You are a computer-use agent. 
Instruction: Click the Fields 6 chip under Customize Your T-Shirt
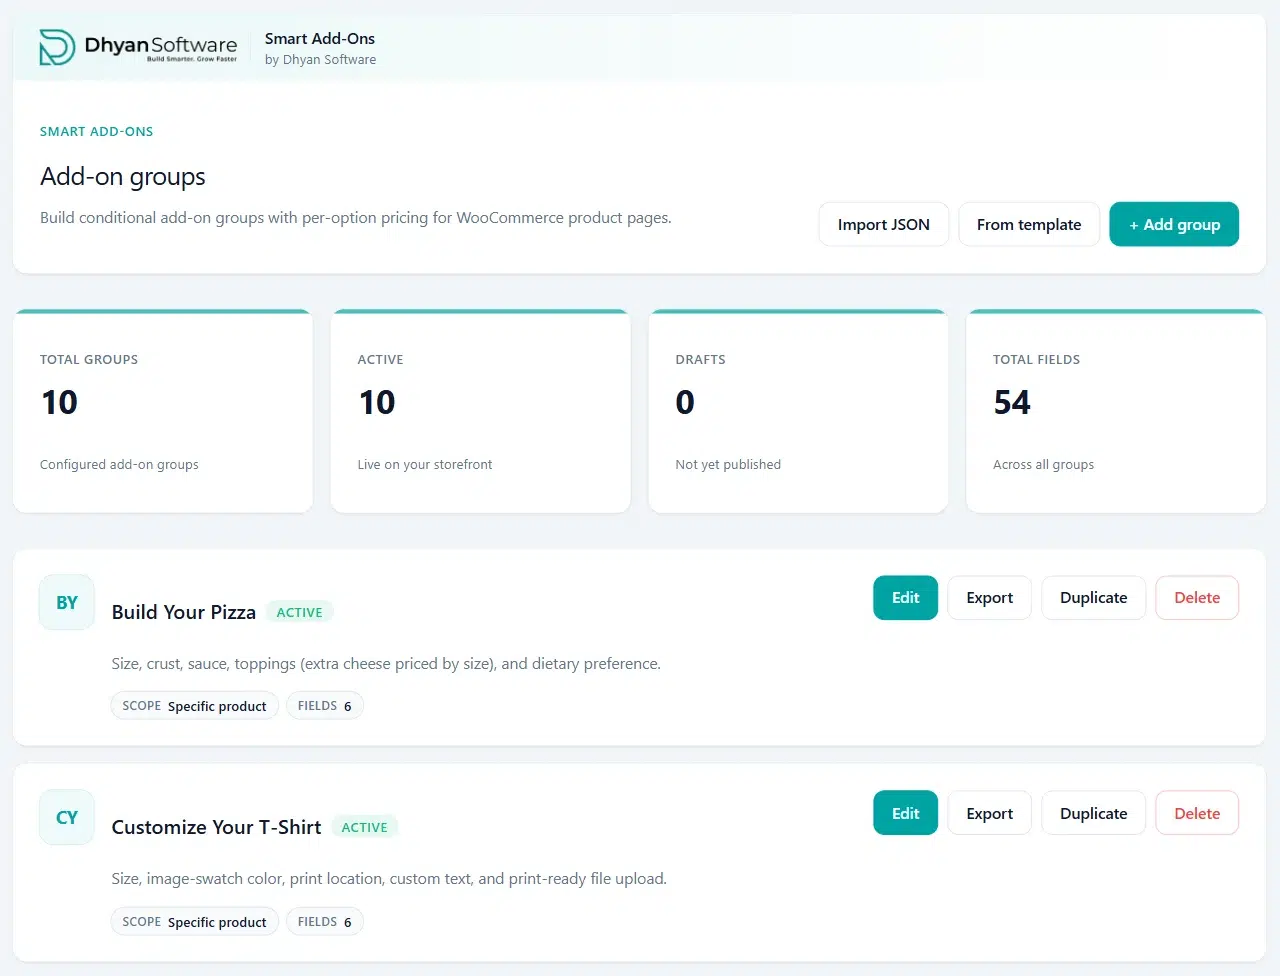325,921
